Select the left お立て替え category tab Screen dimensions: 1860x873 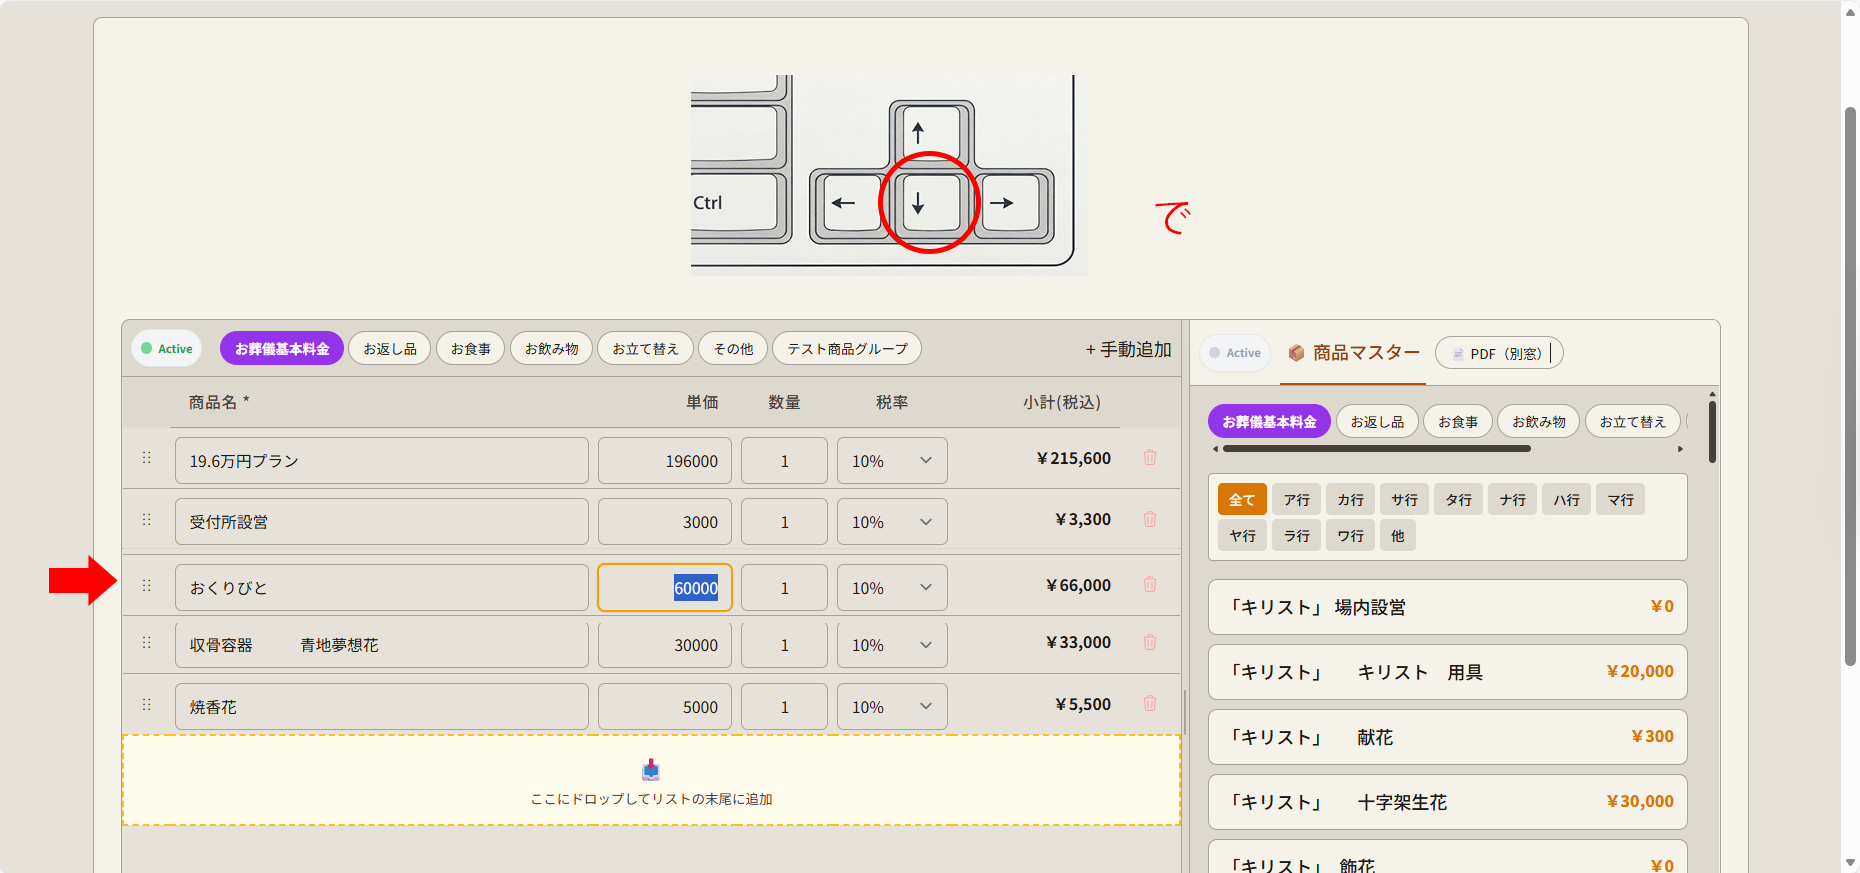[x=645, y=349]
